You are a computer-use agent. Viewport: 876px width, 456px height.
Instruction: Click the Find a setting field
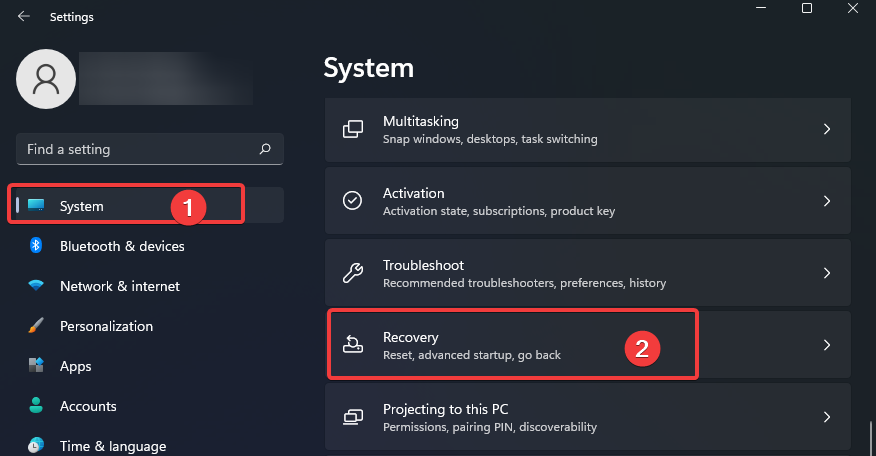(x=150, y=149)
